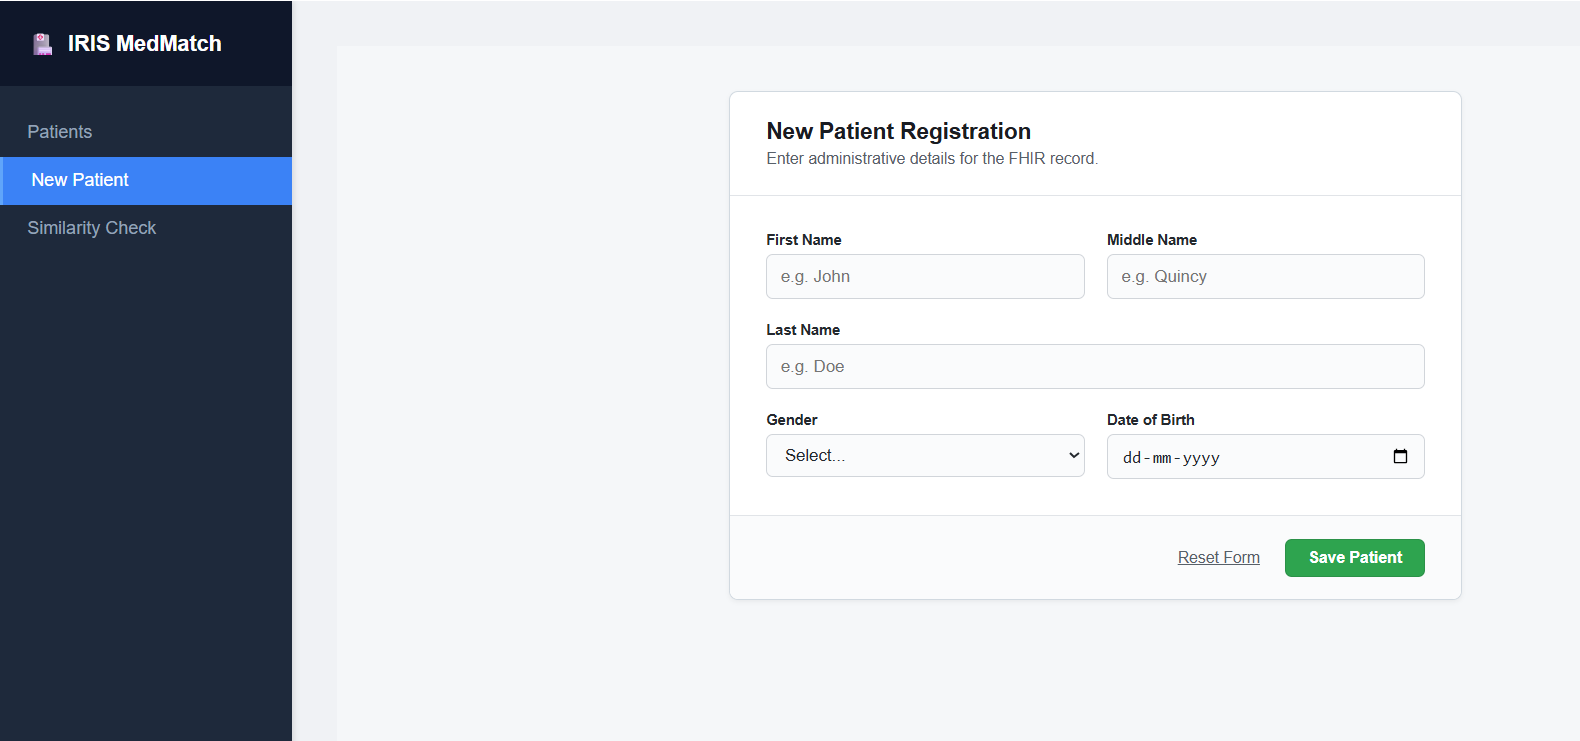The height and width of the screenshot is (741, 1580).
Task: Open Similarity Check from sidebar
Action: click(x=92, y=228)
